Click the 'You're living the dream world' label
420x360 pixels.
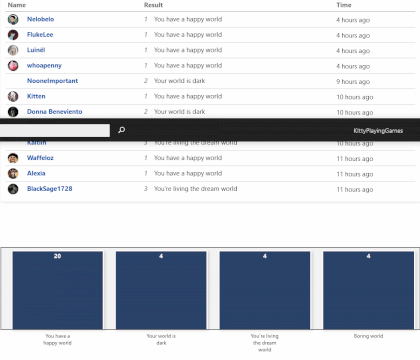point(265,343)
